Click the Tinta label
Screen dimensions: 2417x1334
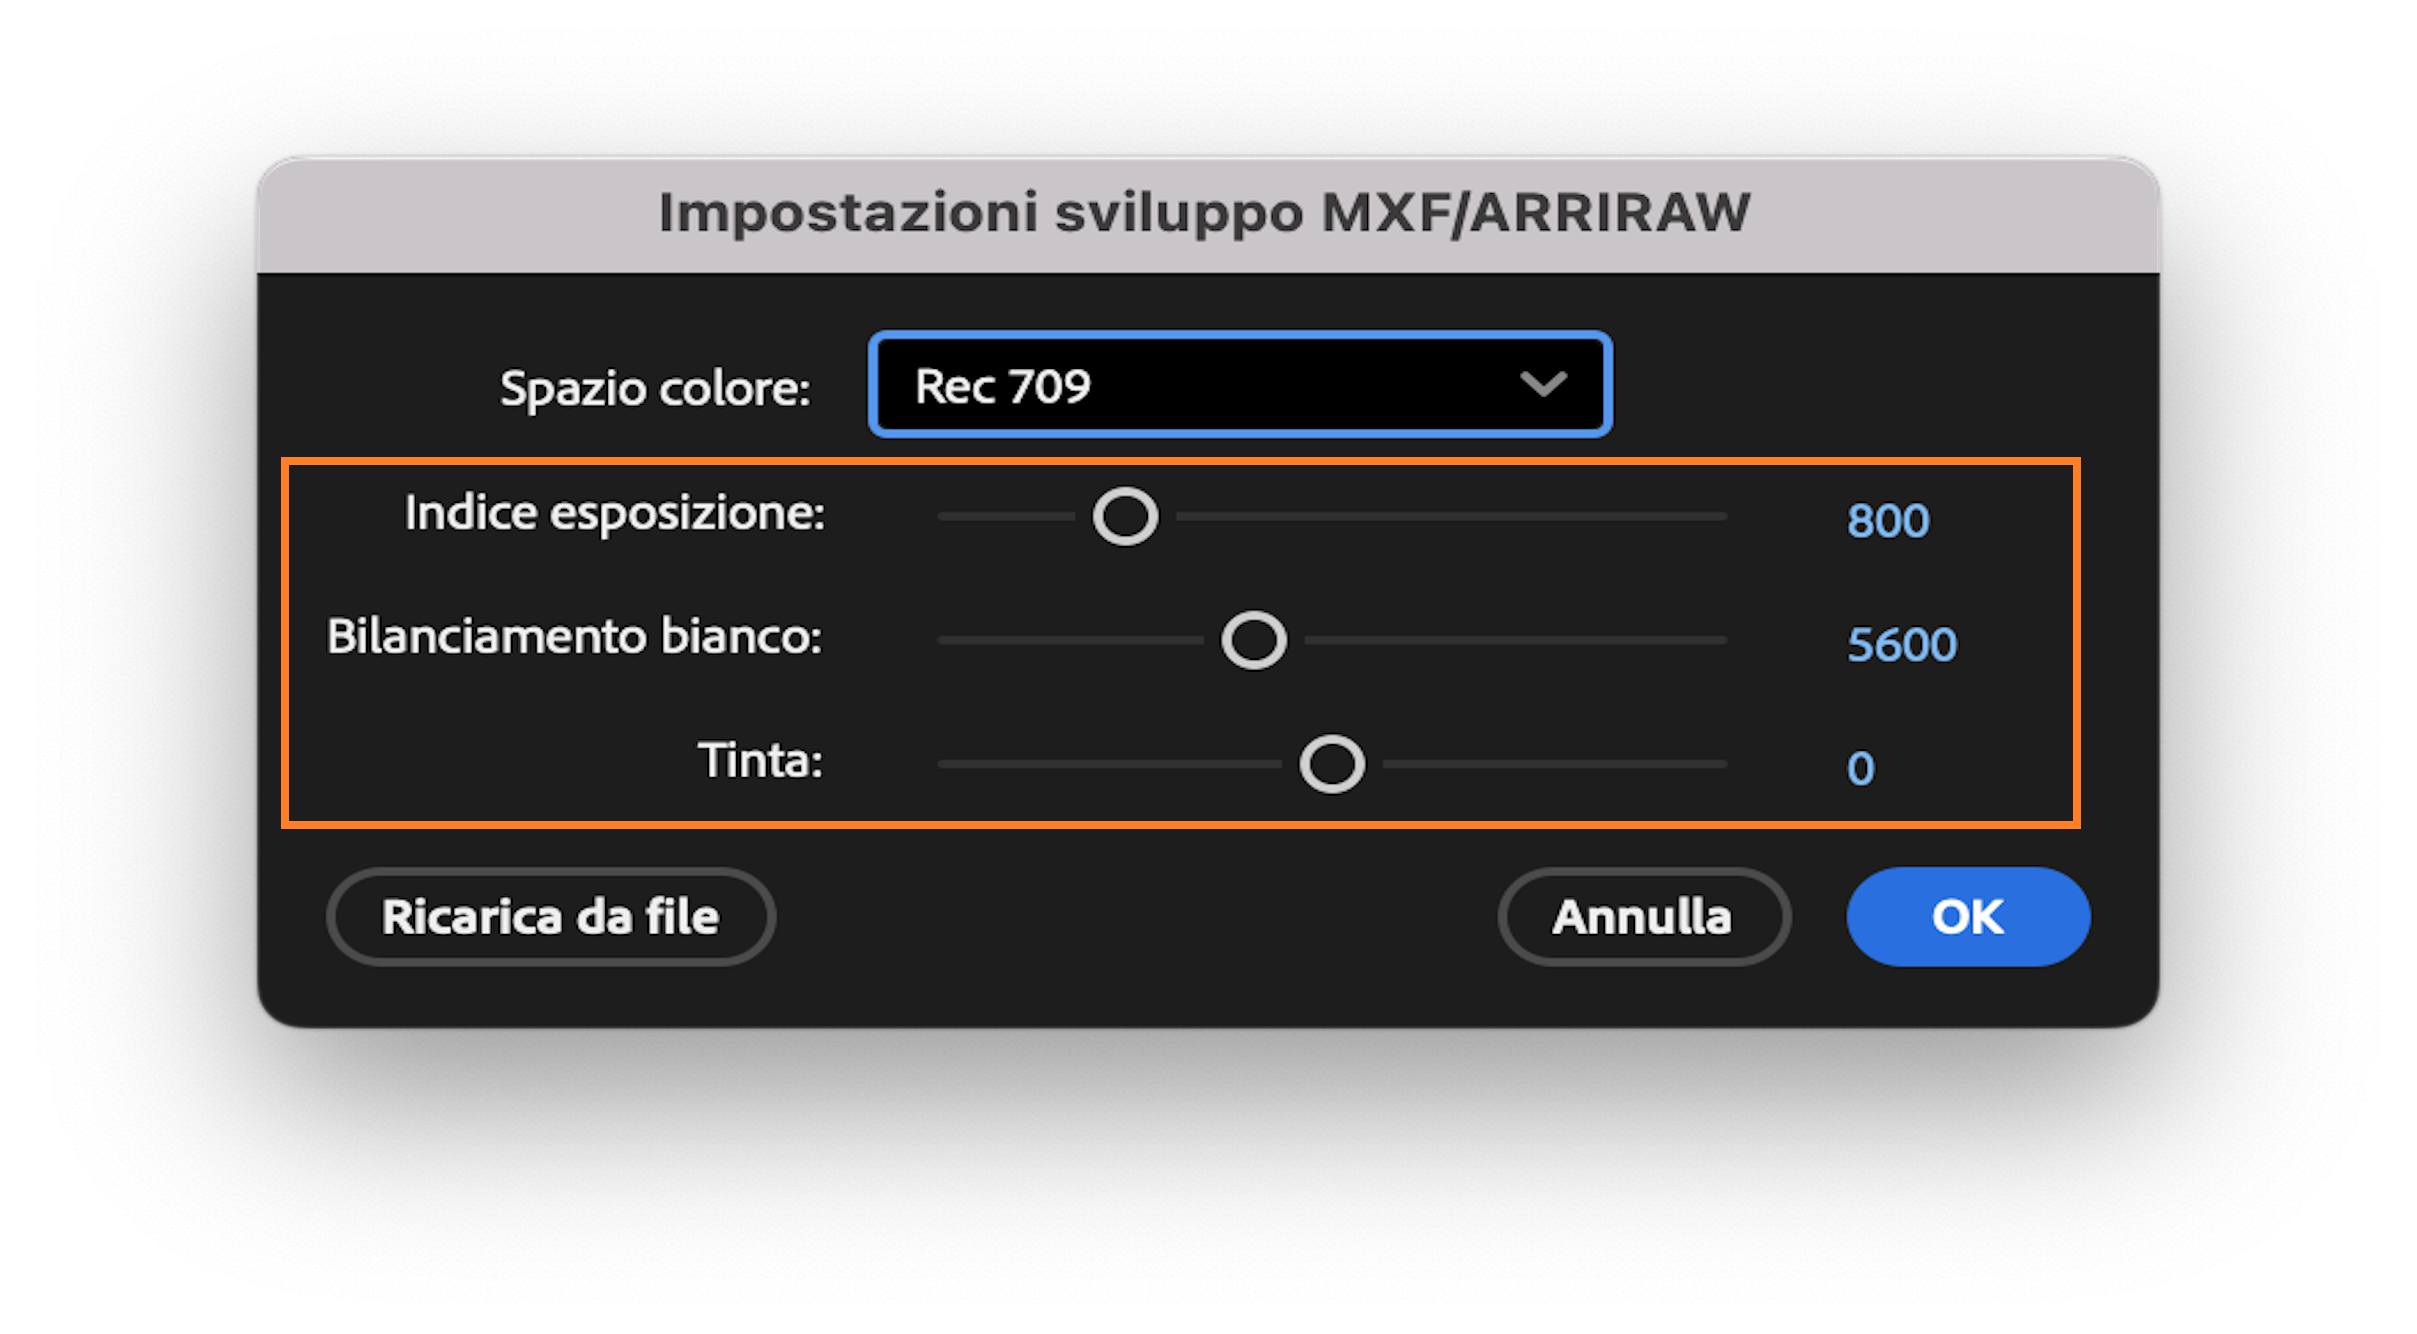click(760, 762)
